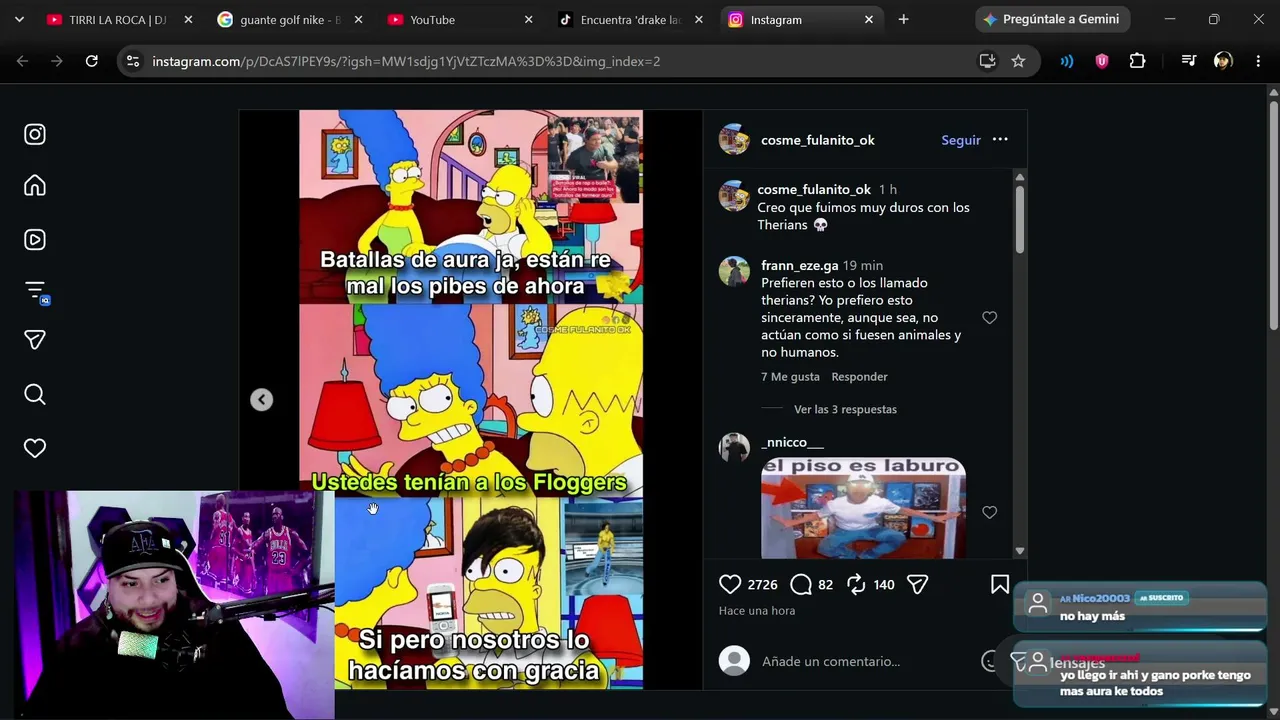This screenshot has height=720, width=1280.
Task: Reload the Instagram page
Action: tap(91, 61)
